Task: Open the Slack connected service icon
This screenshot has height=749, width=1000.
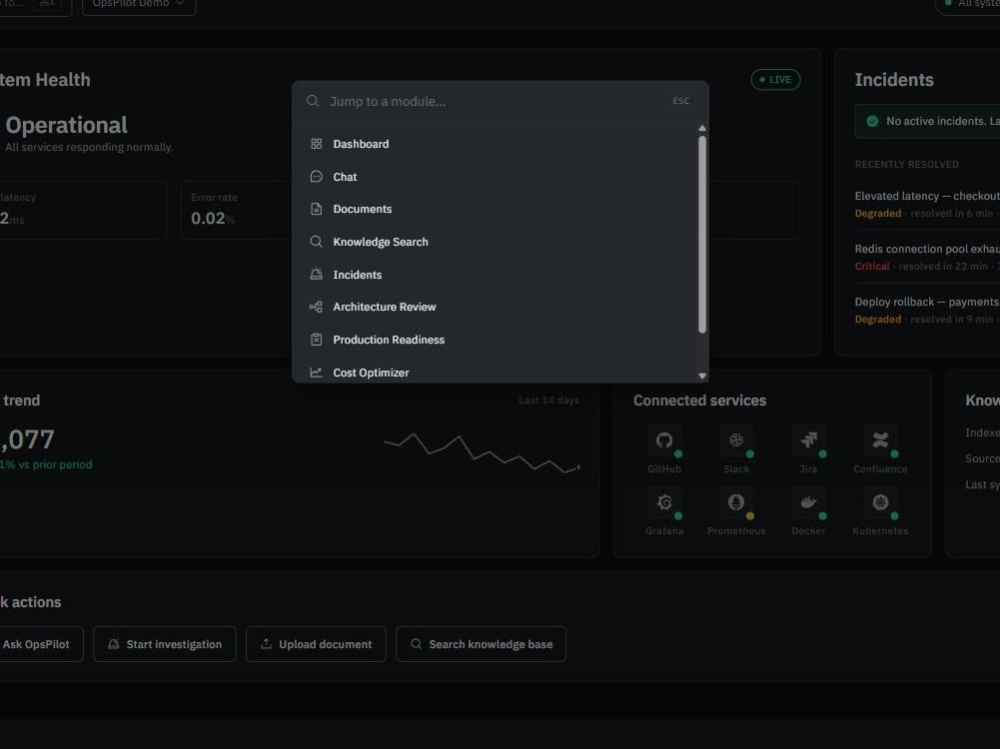Action: point(736,441)
